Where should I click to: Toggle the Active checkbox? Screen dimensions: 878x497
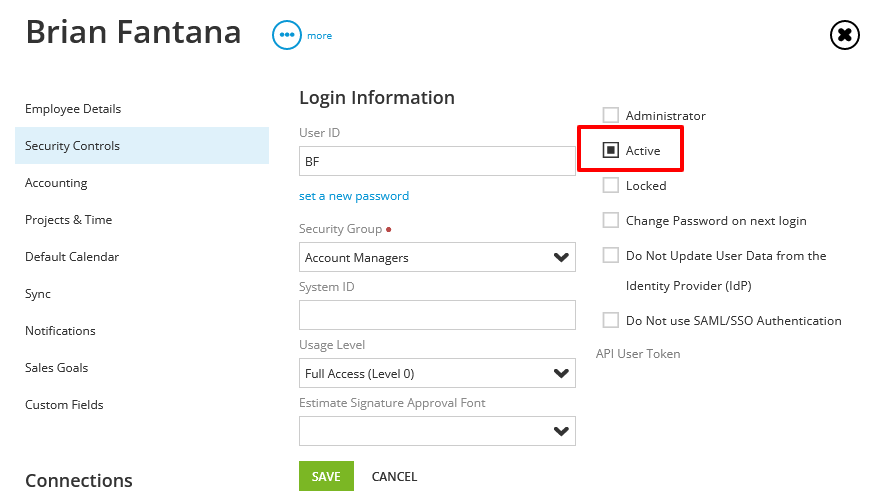(x=610, y=150)
